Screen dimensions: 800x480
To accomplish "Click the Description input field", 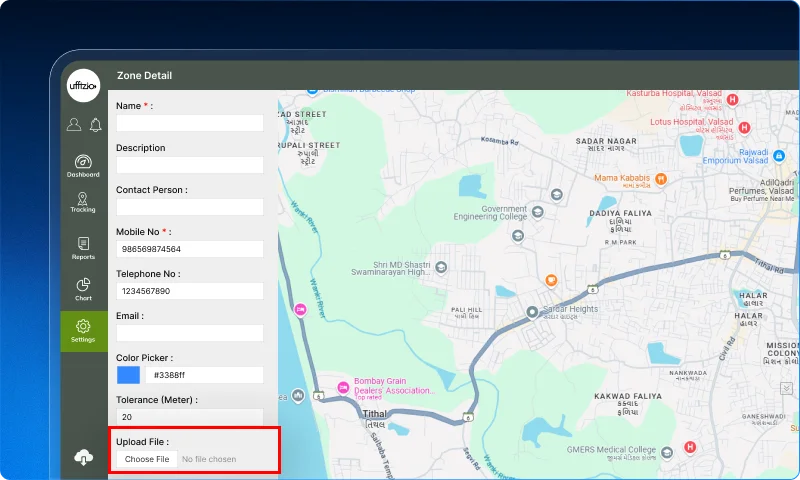I will (190, 165).
